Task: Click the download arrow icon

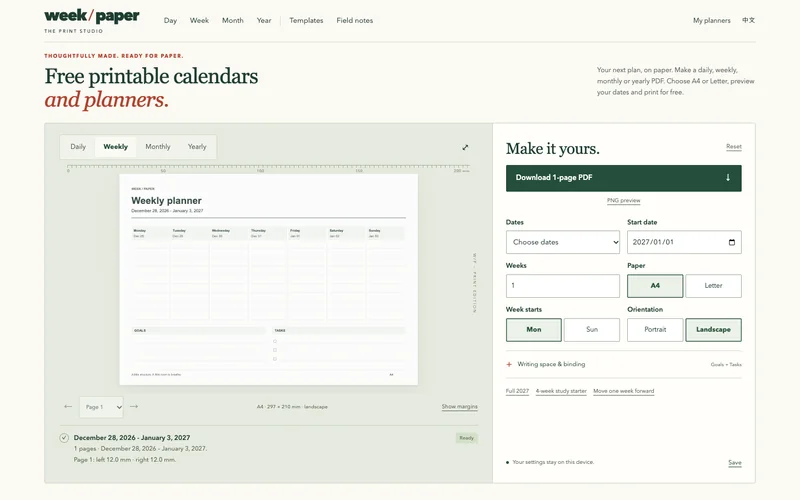Action: (728, 178)
